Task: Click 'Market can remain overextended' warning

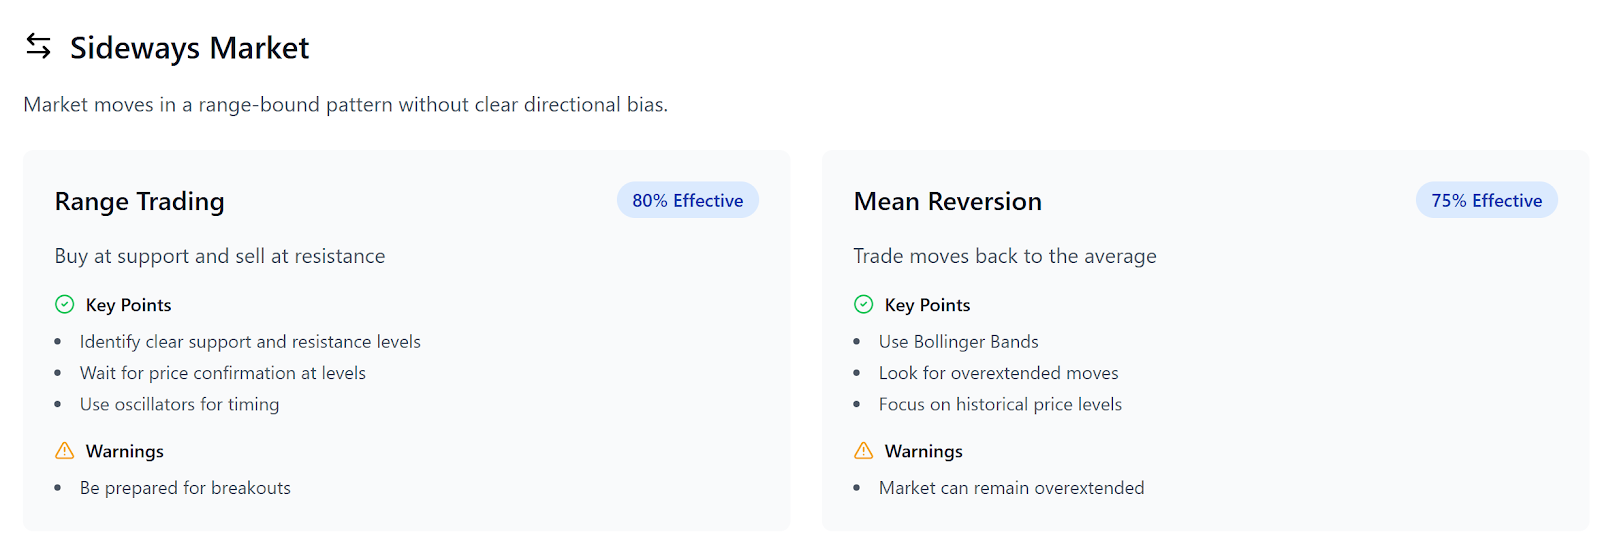Action: click(1012, 488)
